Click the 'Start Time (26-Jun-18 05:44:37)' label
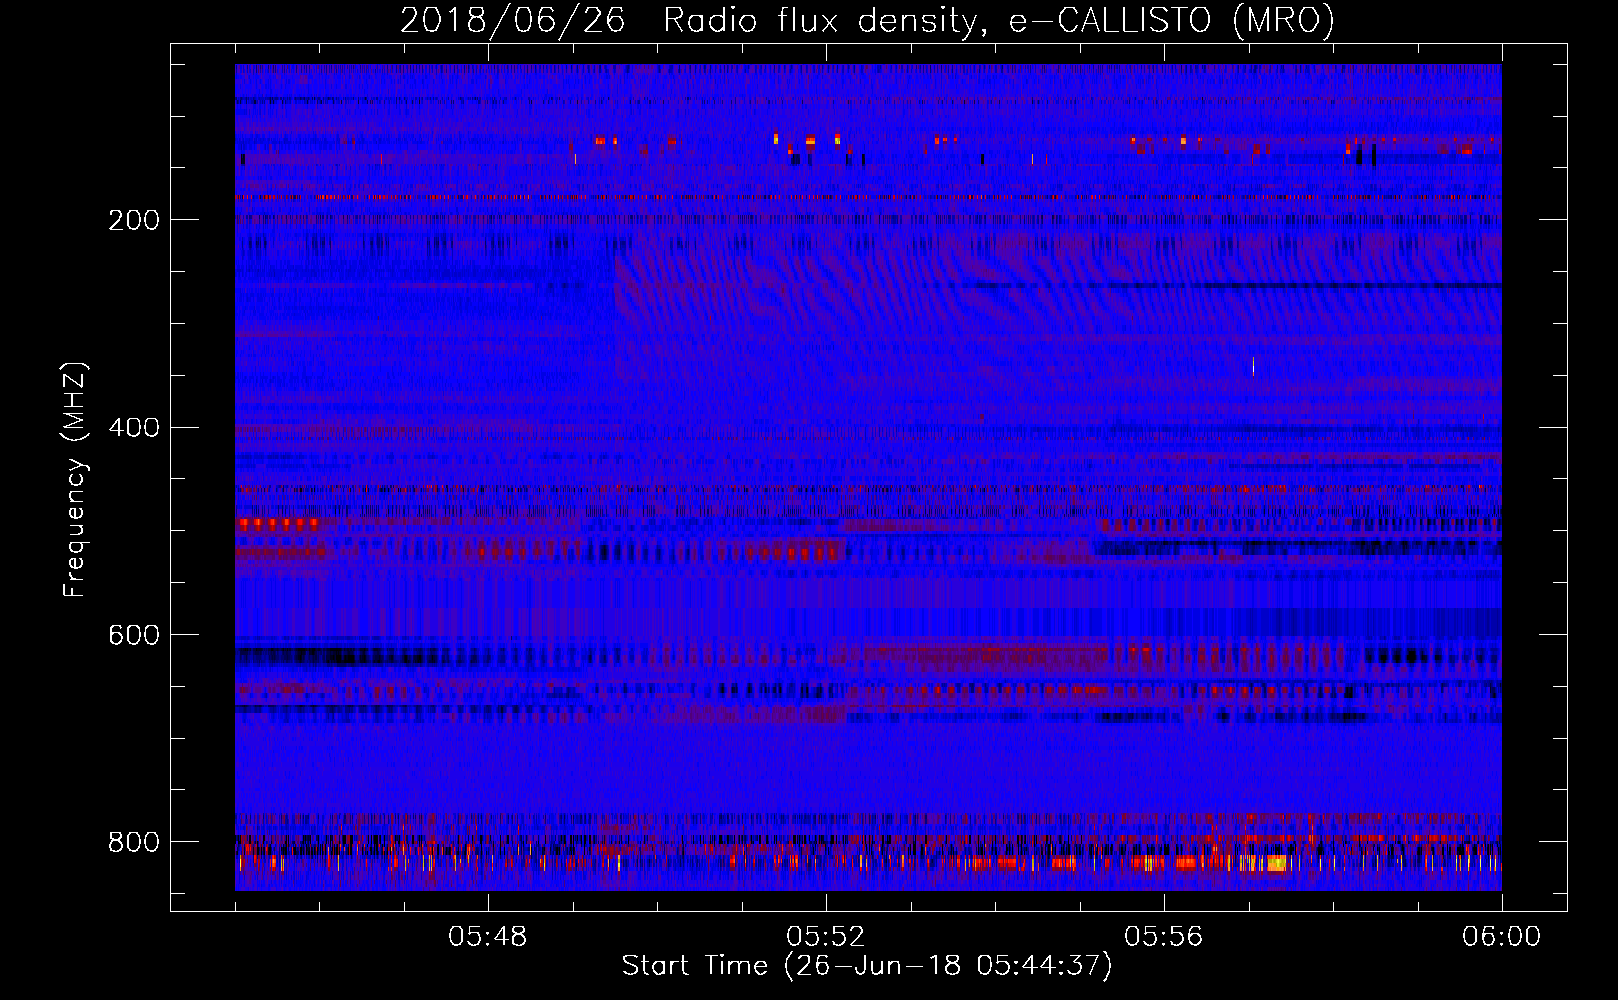The image size is (1618, 1000). coord(867,966)
